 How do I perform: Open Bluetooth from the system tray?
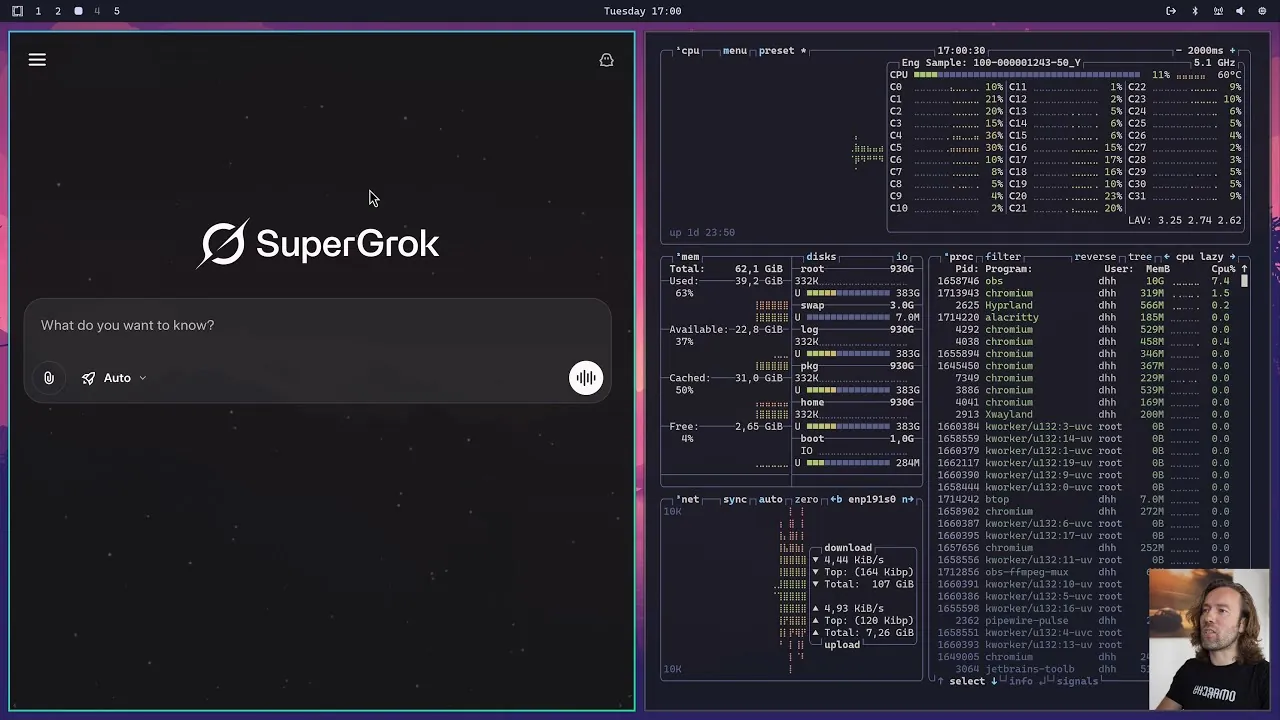(x=1195, y=11)
